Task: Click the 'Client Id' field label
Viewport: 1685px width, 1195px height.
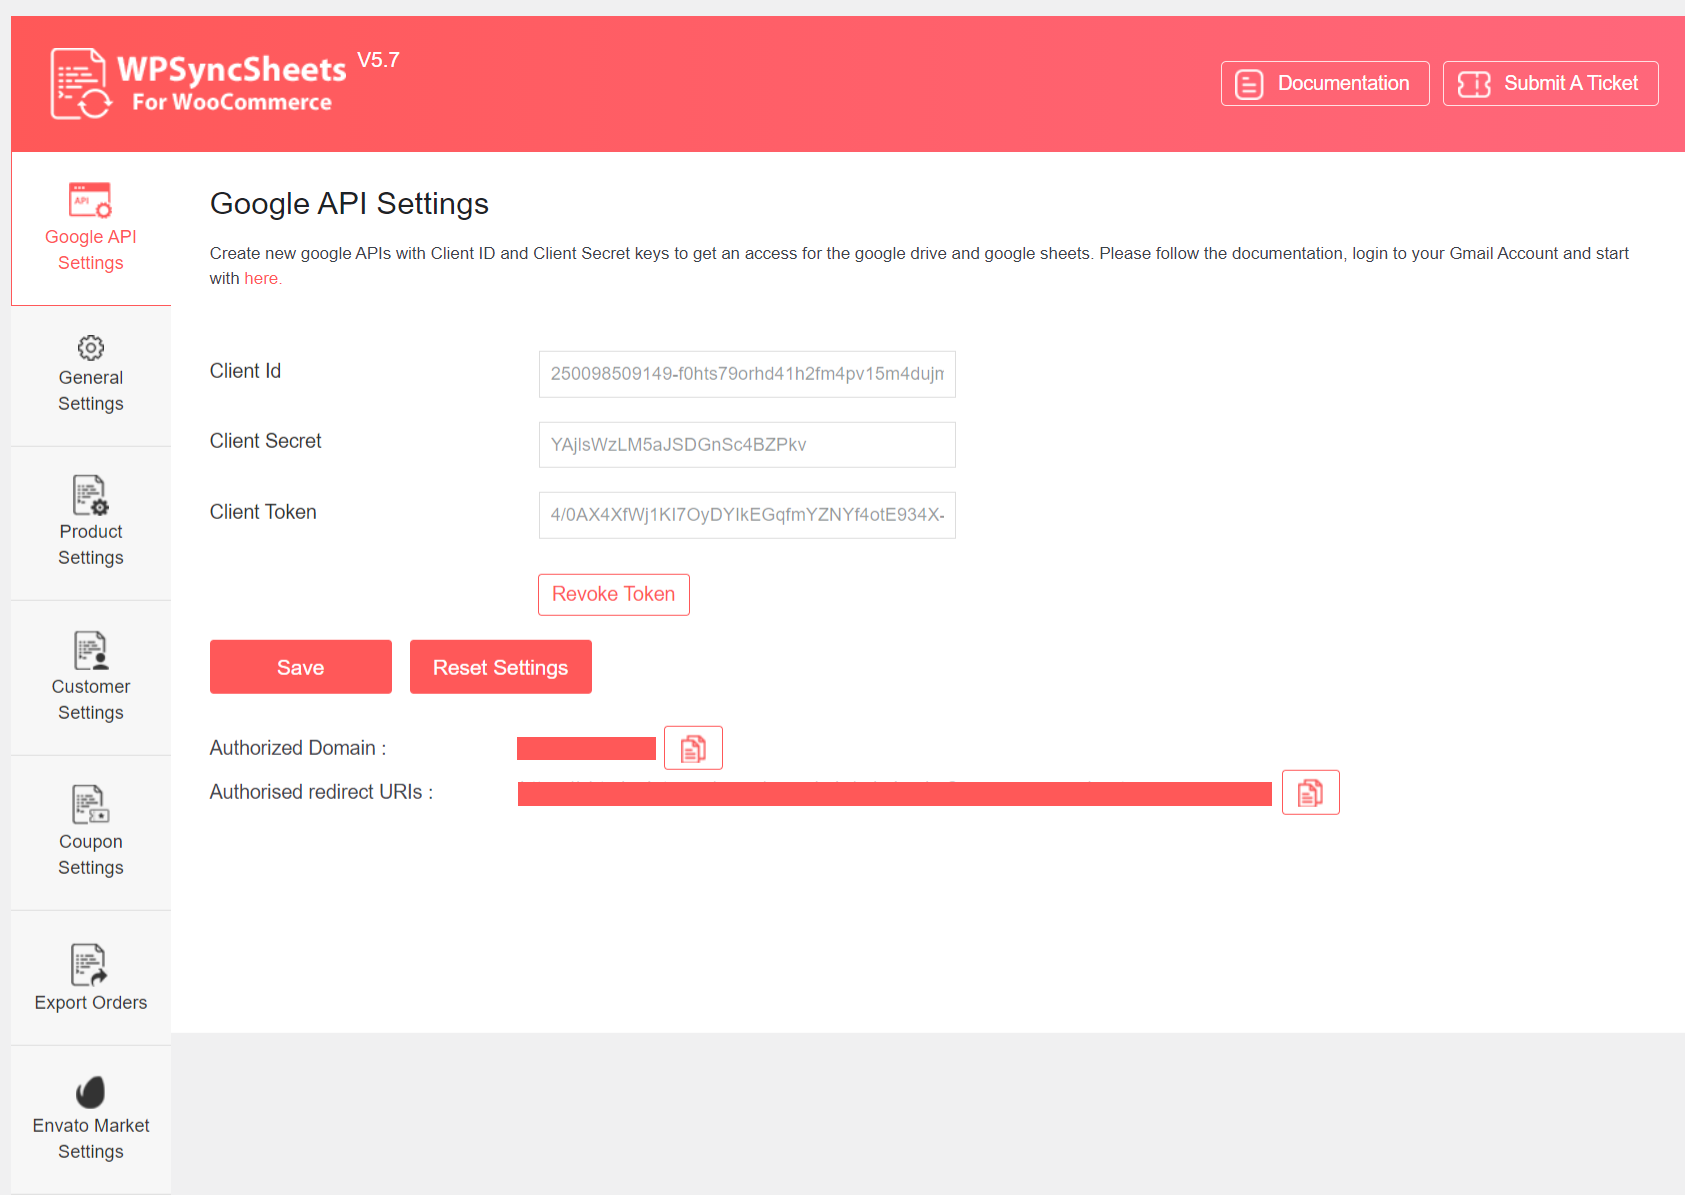Action: (x=245, y=371)
